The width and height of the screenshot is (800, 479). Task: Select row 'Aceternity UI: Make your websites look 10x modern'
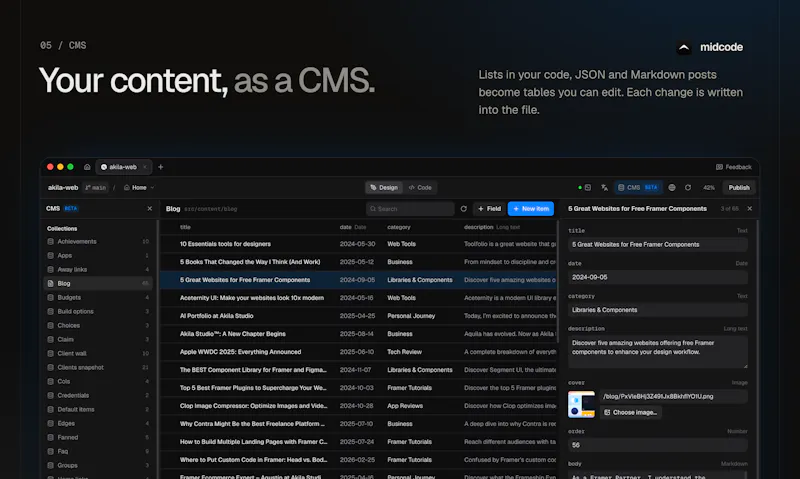click(359, 298)
